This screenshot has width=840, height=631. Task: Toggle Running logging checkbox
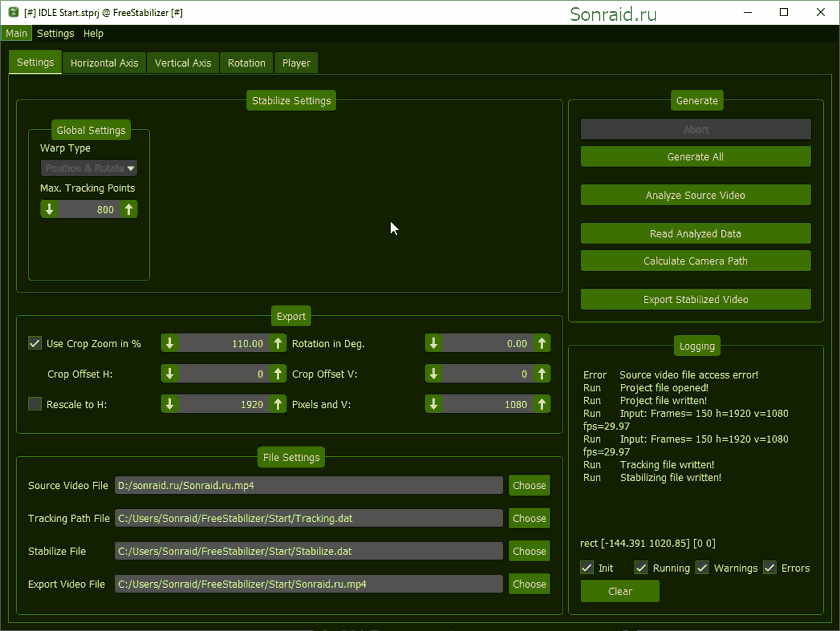tap(641, 568)
